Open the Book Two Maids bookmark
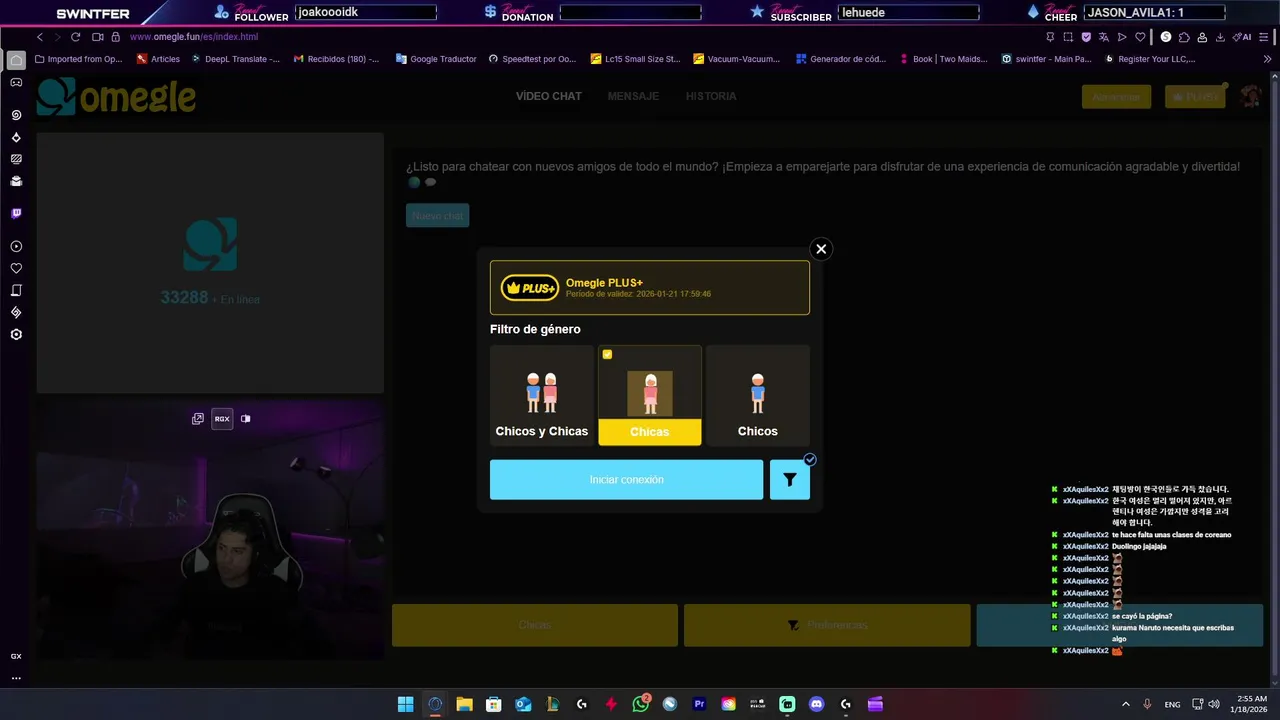Image resolution: width=1280 pixels, height=720 pixels. click(x=942, y=59)
